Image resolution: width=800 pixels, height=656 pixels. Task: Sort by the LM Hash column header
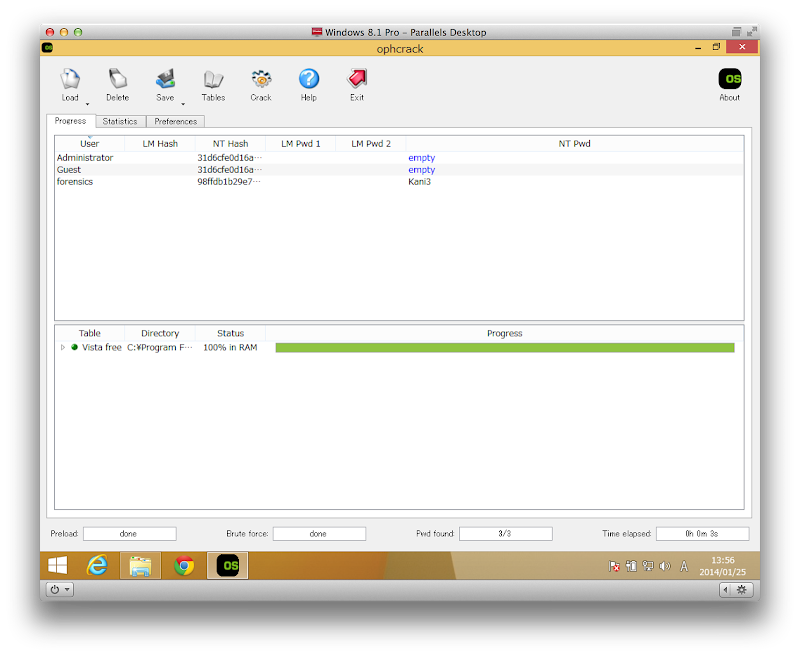point(160,144)
